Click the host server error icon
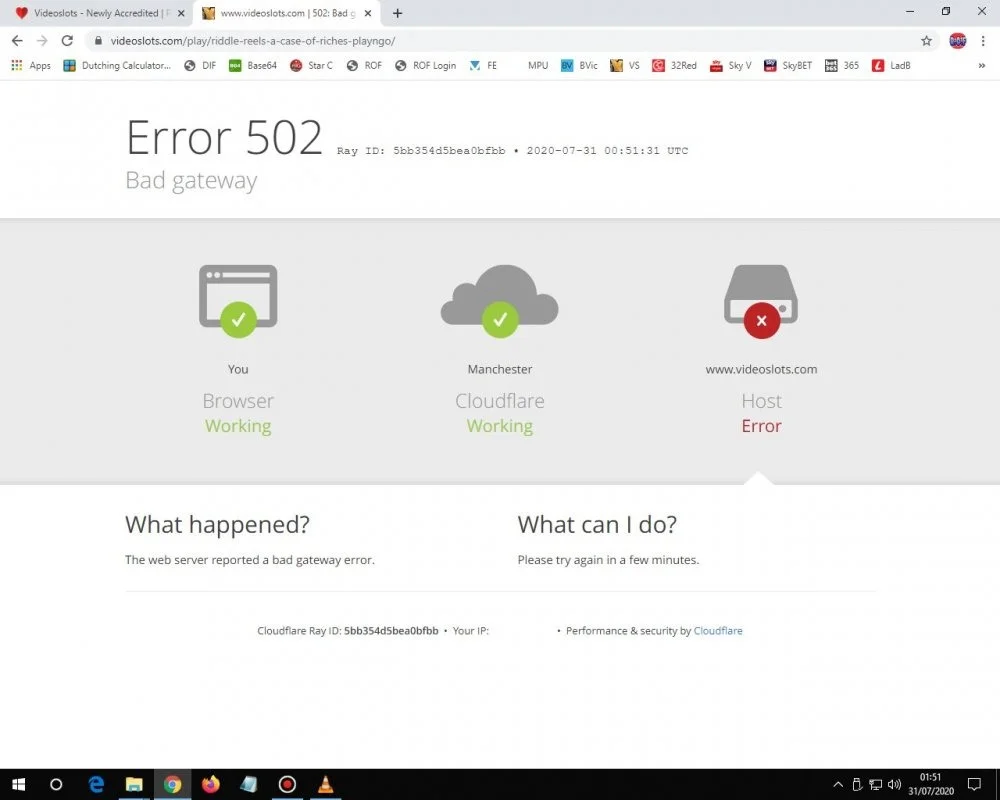This screenshot has width=1000, height=800. pyautogui.click(x=761, y=300)
